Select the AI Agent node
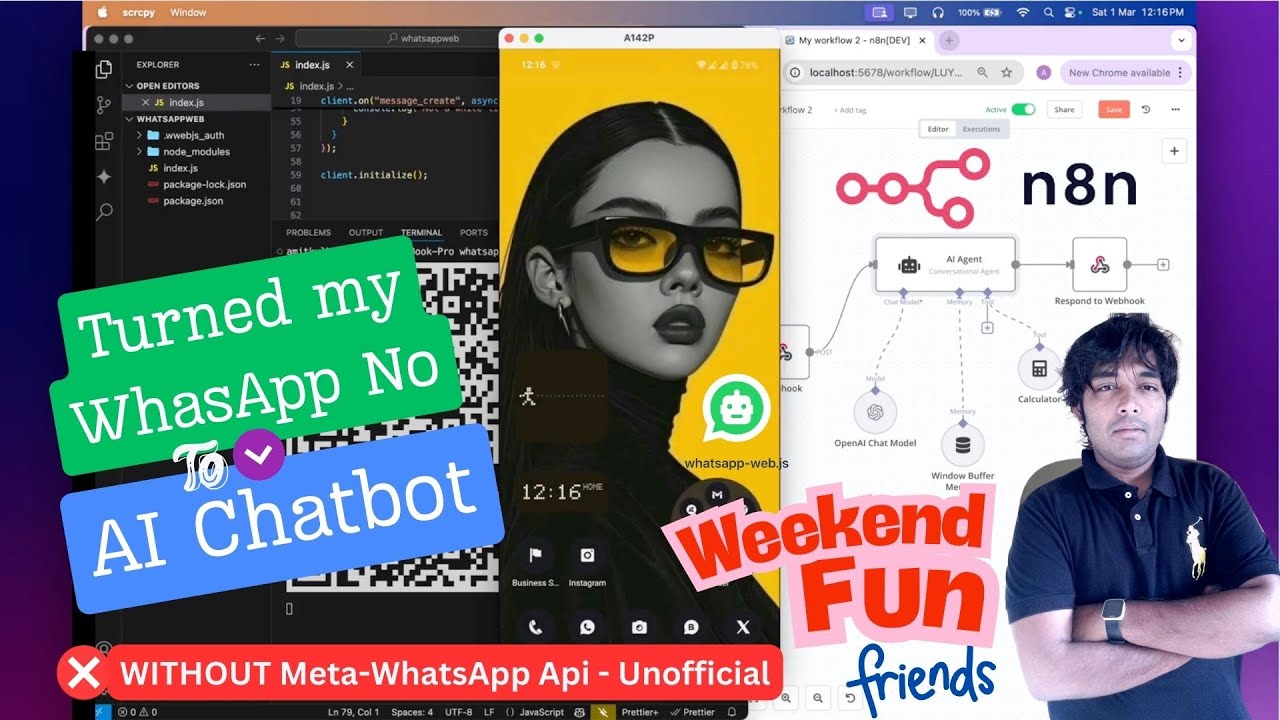 pos(945,264)
